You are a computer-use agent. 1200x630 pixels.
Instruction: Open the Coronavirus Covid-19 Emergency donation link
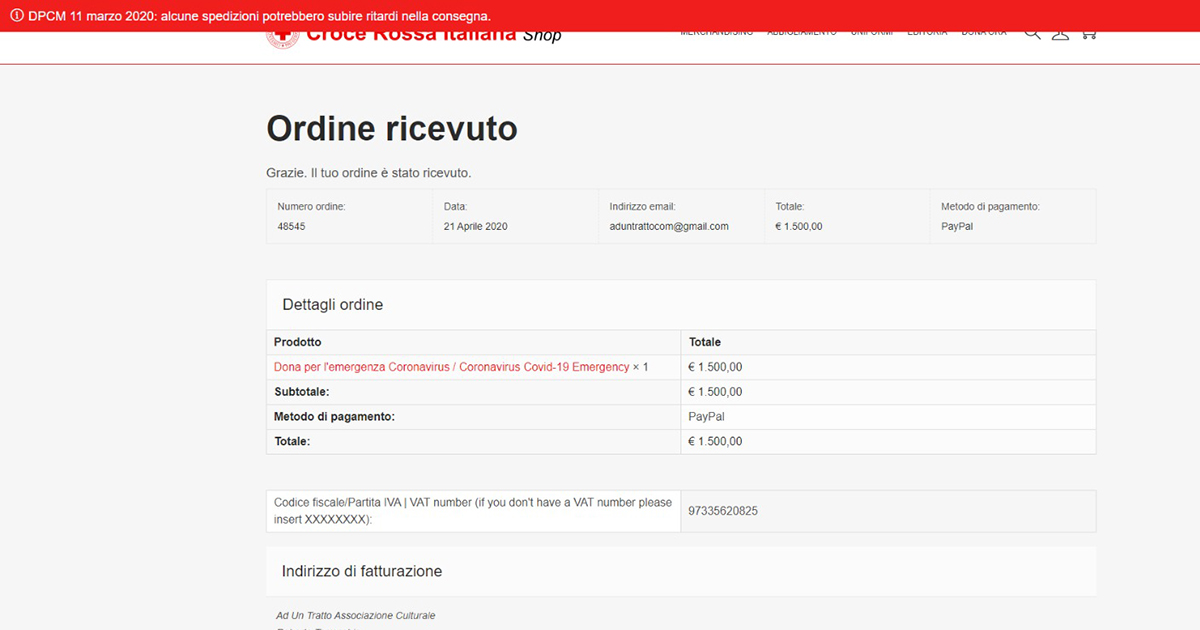[x=452, y=367]
